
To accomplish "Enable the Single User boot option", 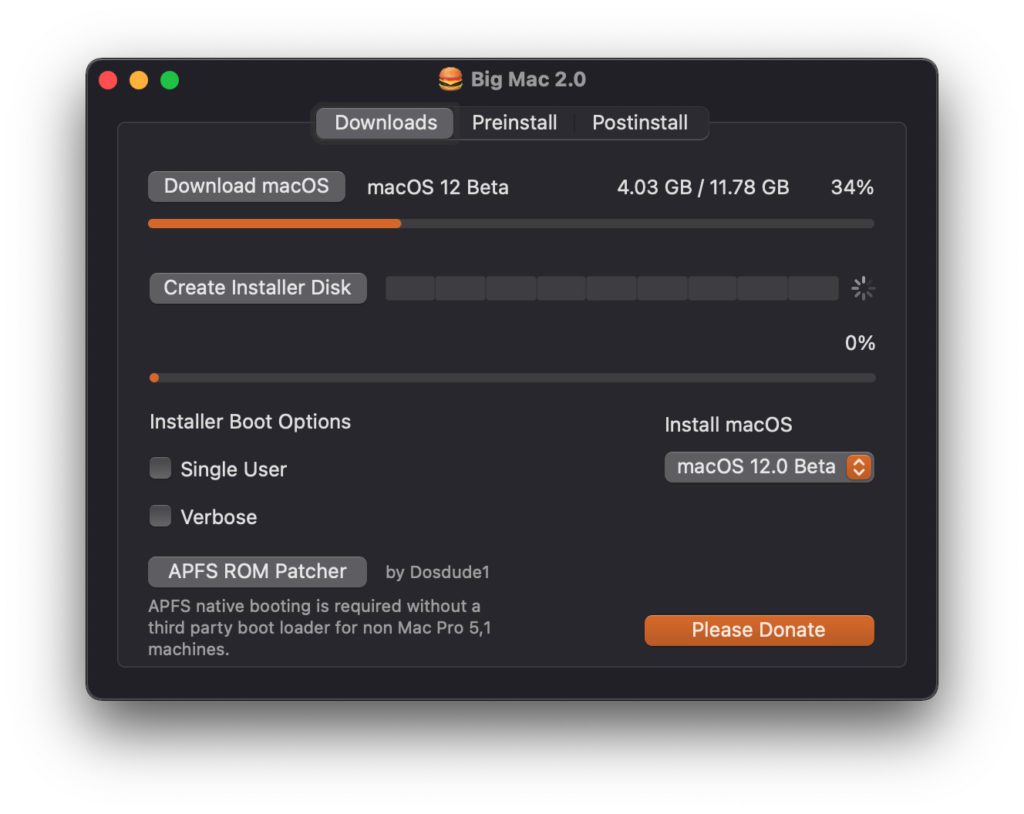I will click(160, 468).
